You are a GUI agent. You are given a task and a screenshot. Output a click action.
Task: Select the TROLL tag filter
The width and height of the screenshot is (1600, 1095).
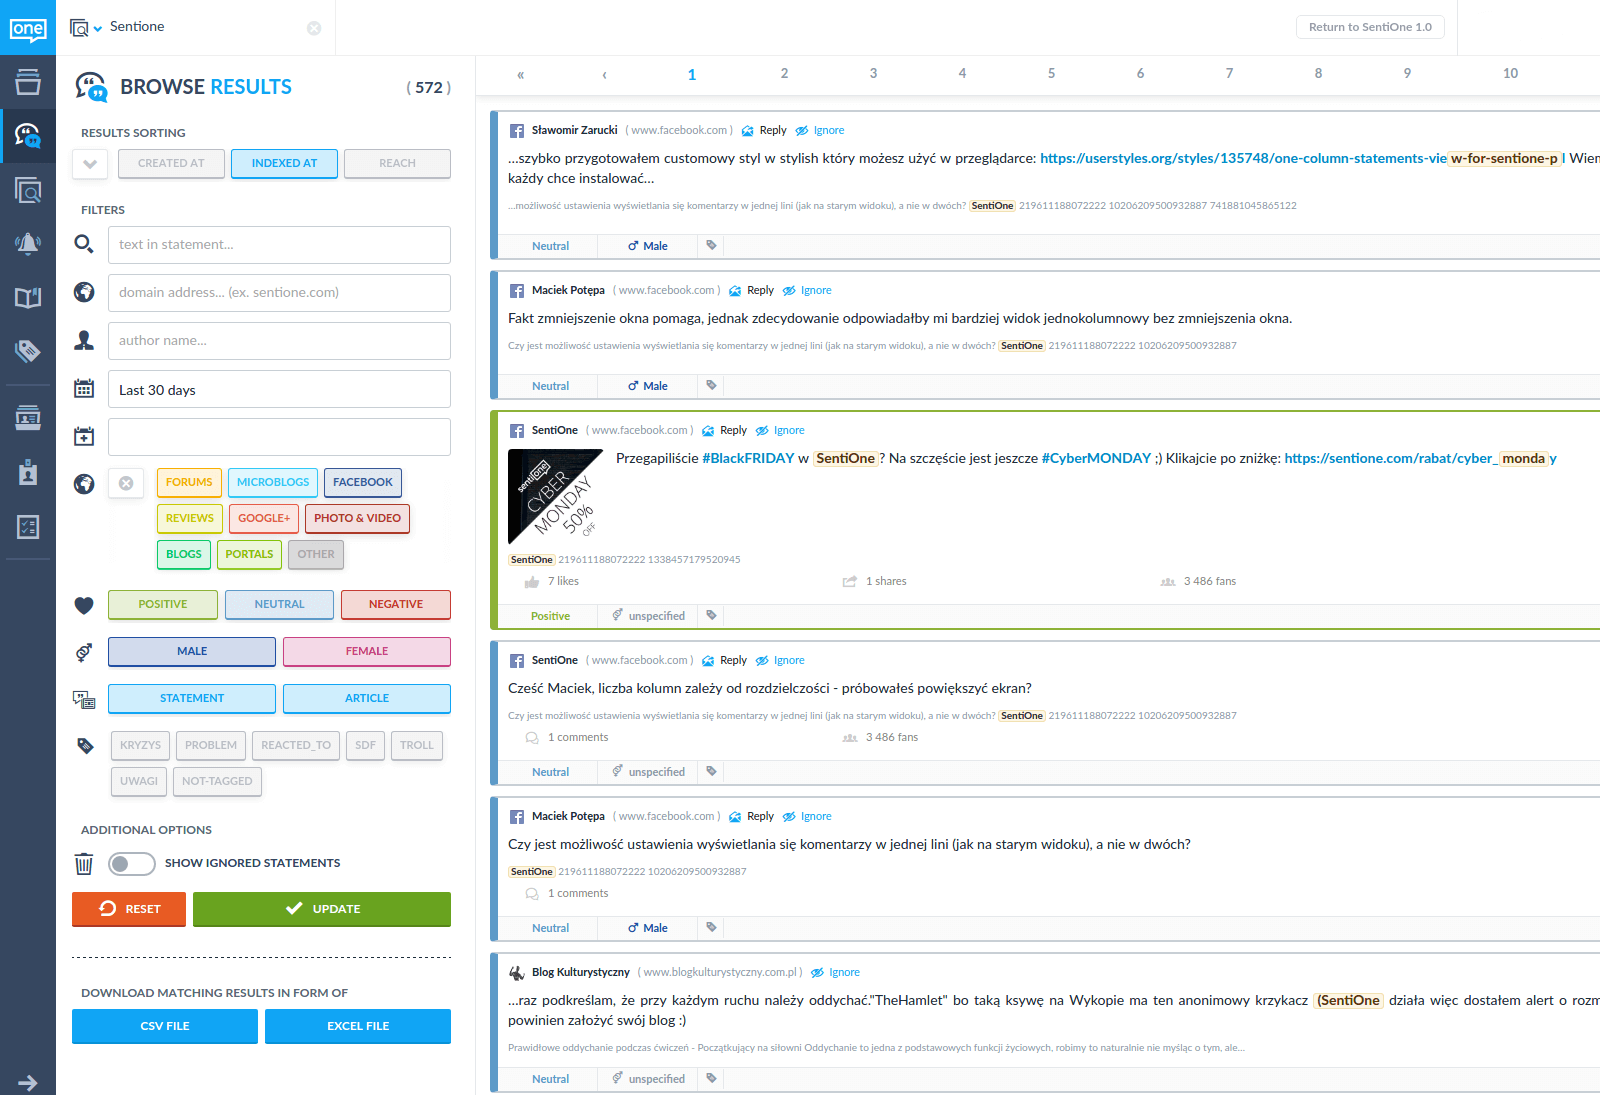[417, 745]
